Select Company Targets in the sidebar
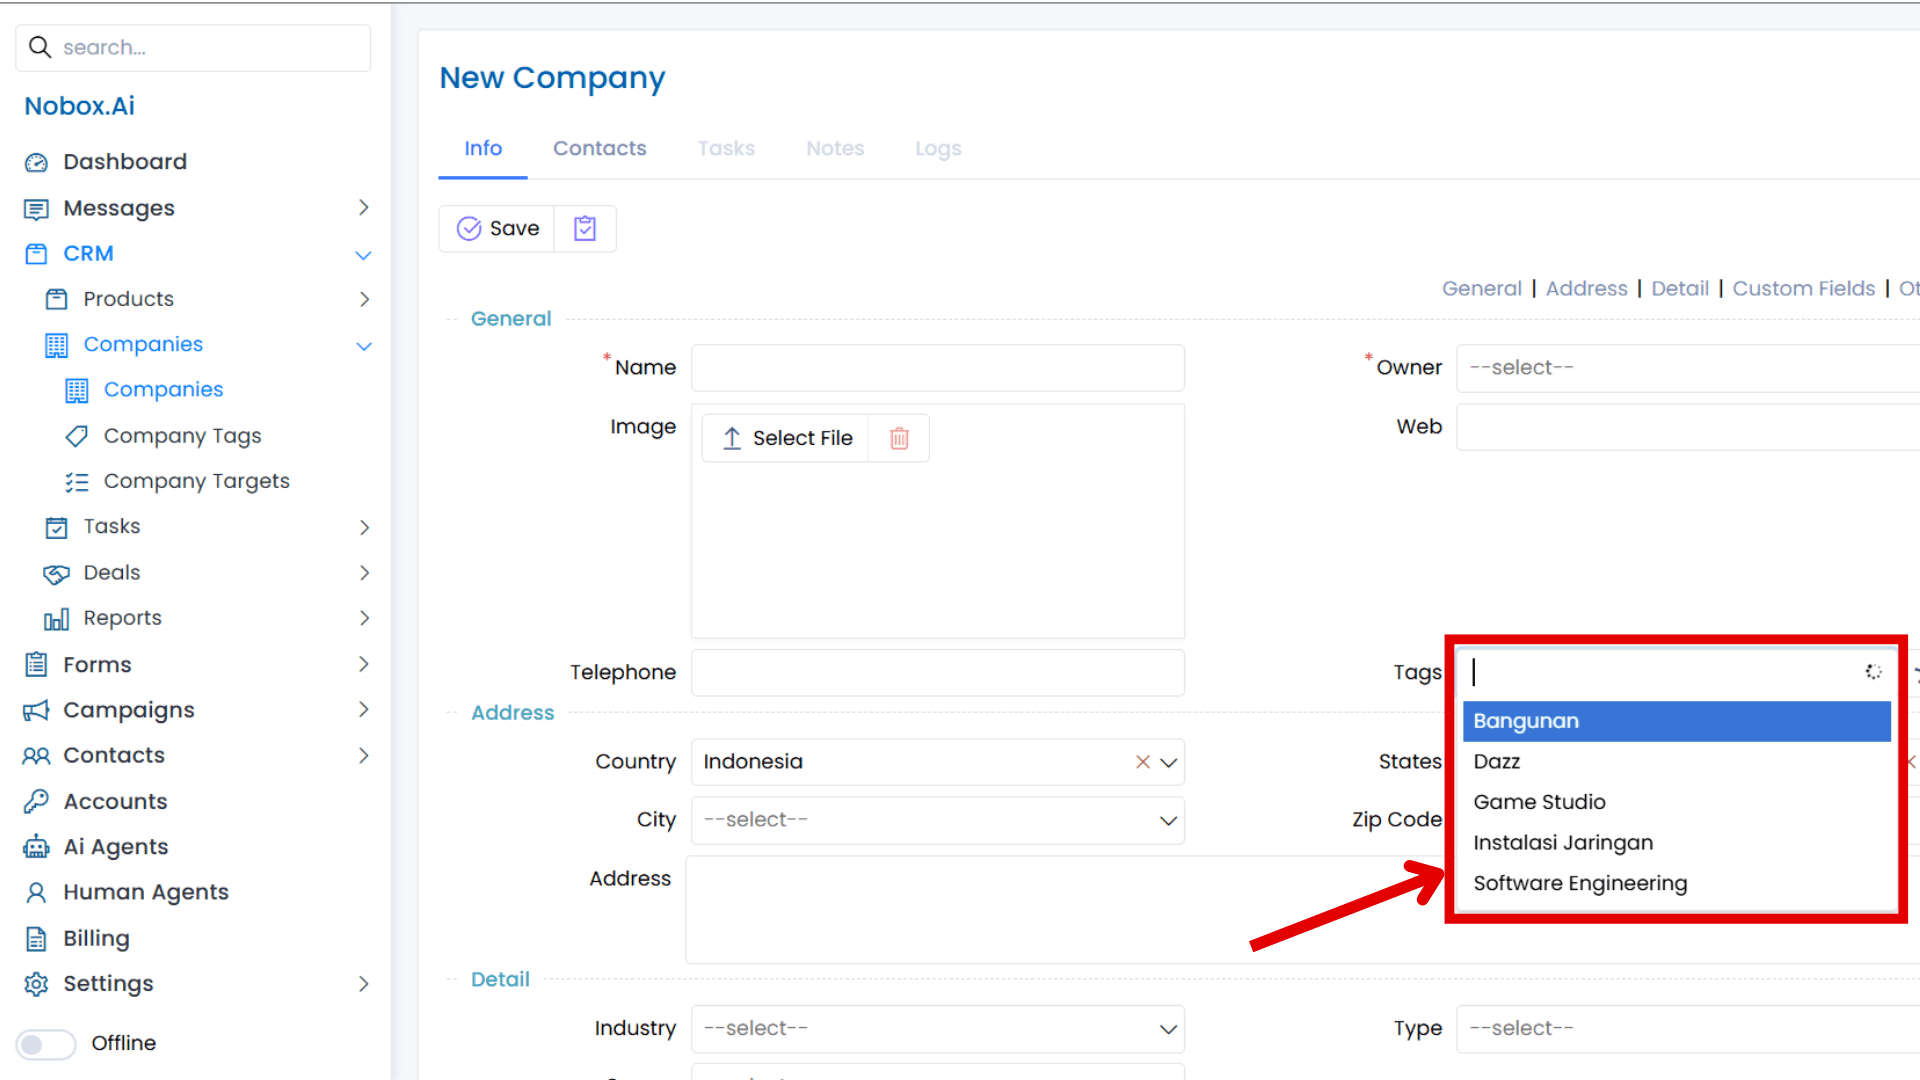The height and width of the screenshot is (1080, 1920). point(195,481)
